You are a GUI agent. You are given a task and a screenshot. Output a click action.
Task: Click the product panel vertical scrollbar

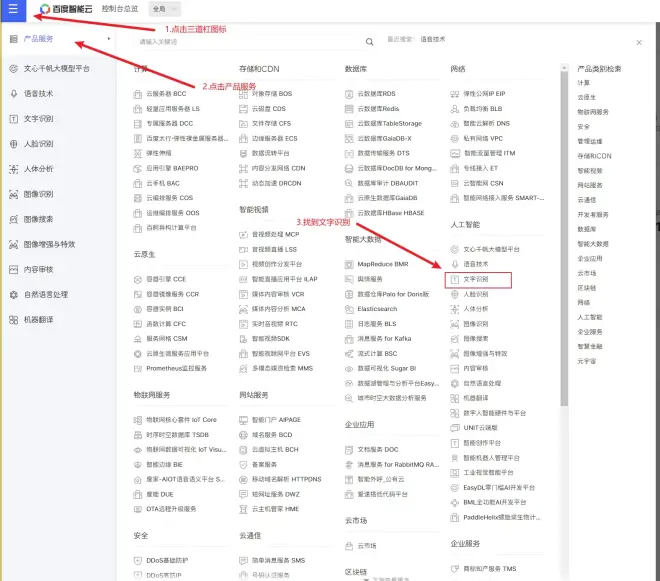pyautogui.click(x=564, y=238)
